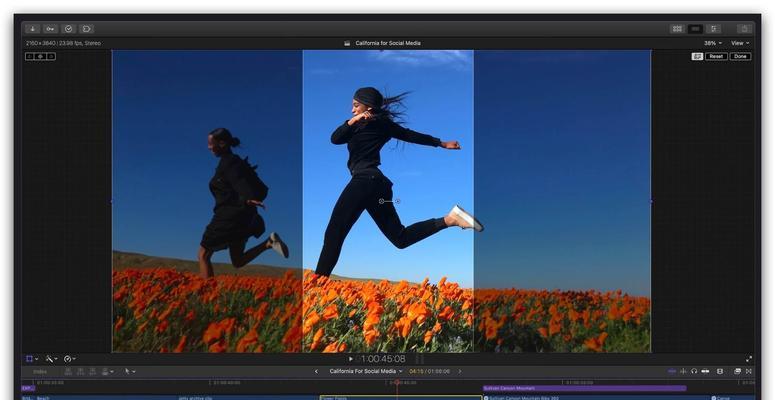
Task: Select the next keyframe arrow in viewer
Action: coord(51,56)
